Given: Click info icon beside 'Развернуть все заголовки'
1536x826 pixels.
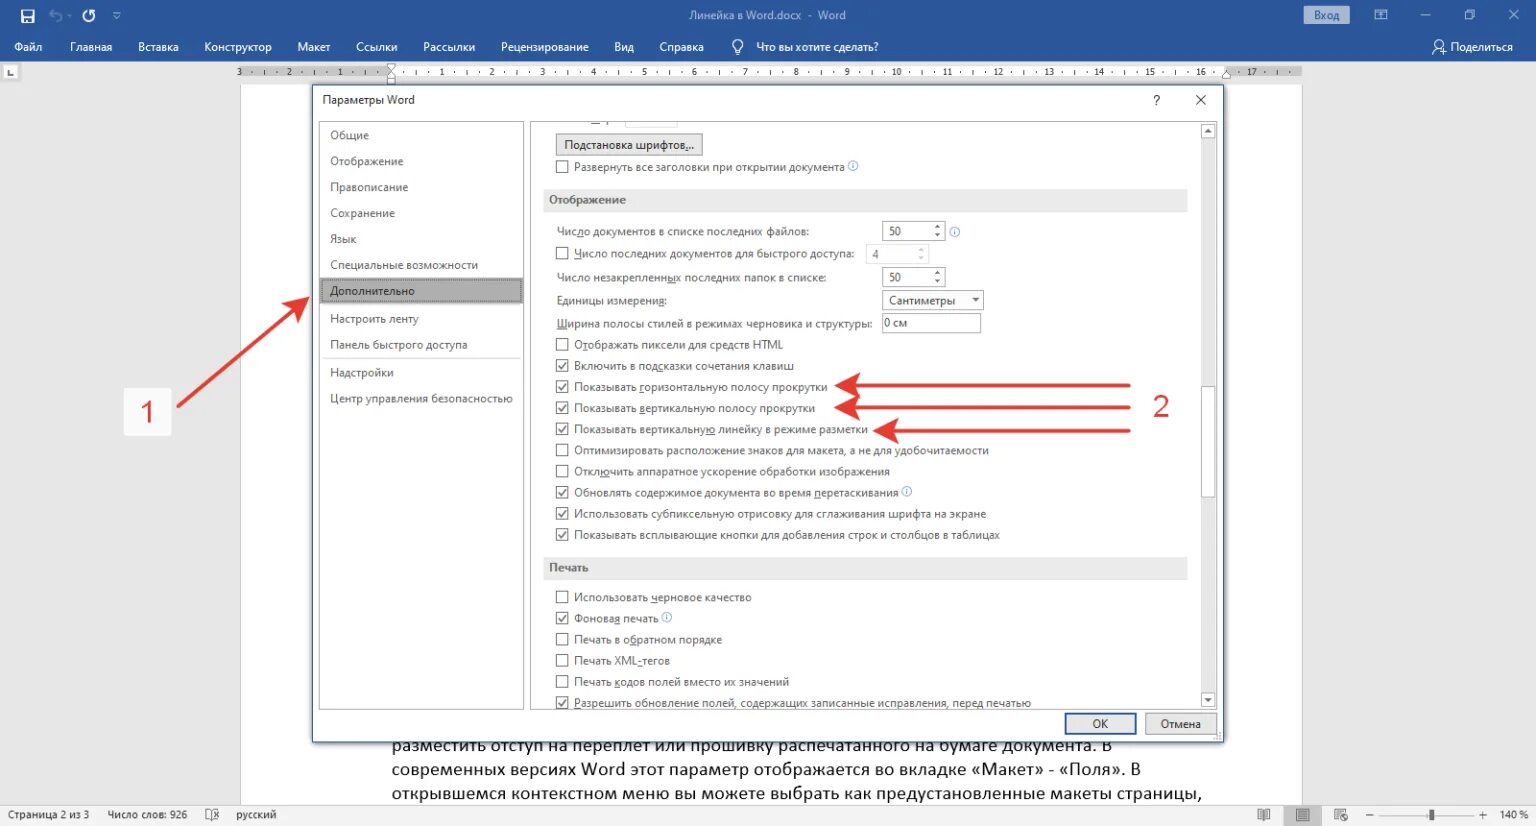Looking at the screenshot, I should 853,166.
